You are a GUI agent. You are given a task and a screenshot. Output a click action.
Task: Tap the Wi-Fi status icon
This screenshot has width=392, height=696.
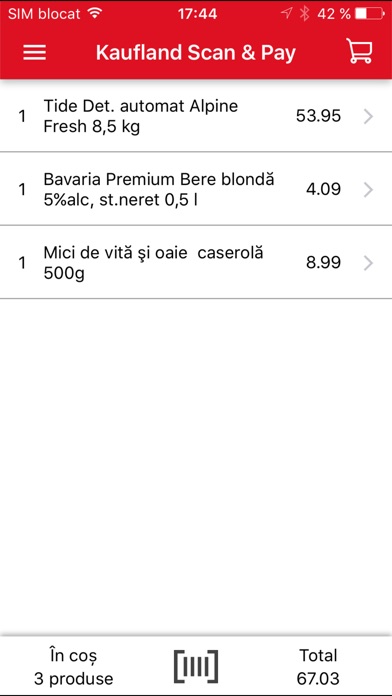[95, 13]
